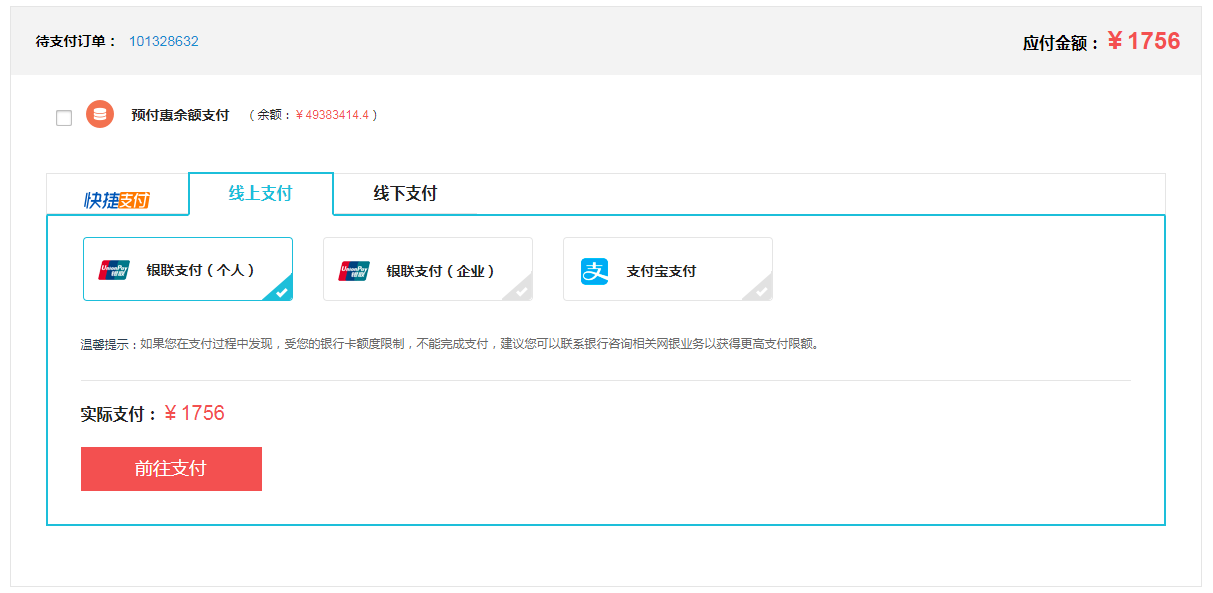Screen dimensions: 1213x593
Task: Click the Alipay logo icon
Action: tap(595, 271)
